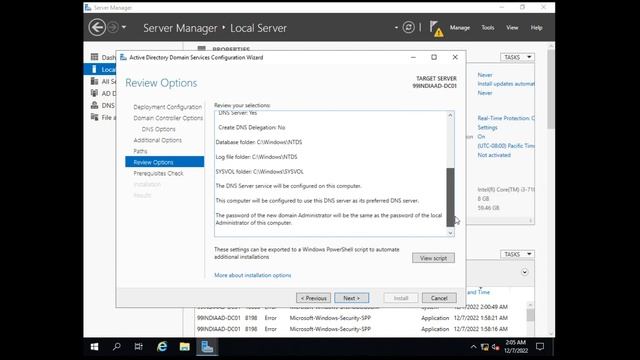The width and height of the screenshot is (640, 360).
Task: Click the review selections scrollbar thumb
Action: pos(450,197)
